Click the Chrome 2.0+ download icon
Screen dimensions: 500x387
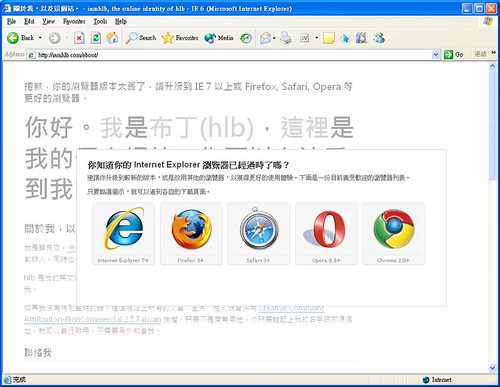coord(394,234)
